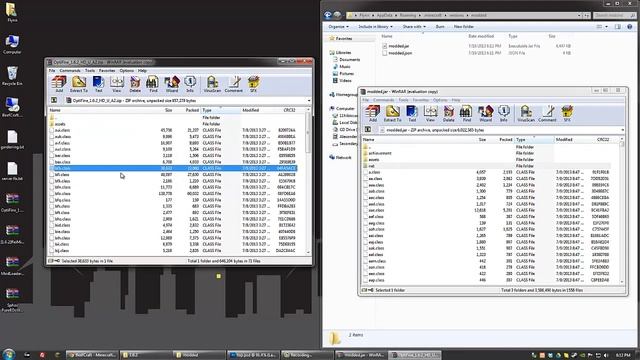Open Explorer change view dropdown arrow
Viewport: 640px width, 360px height.
coord(606,27)
